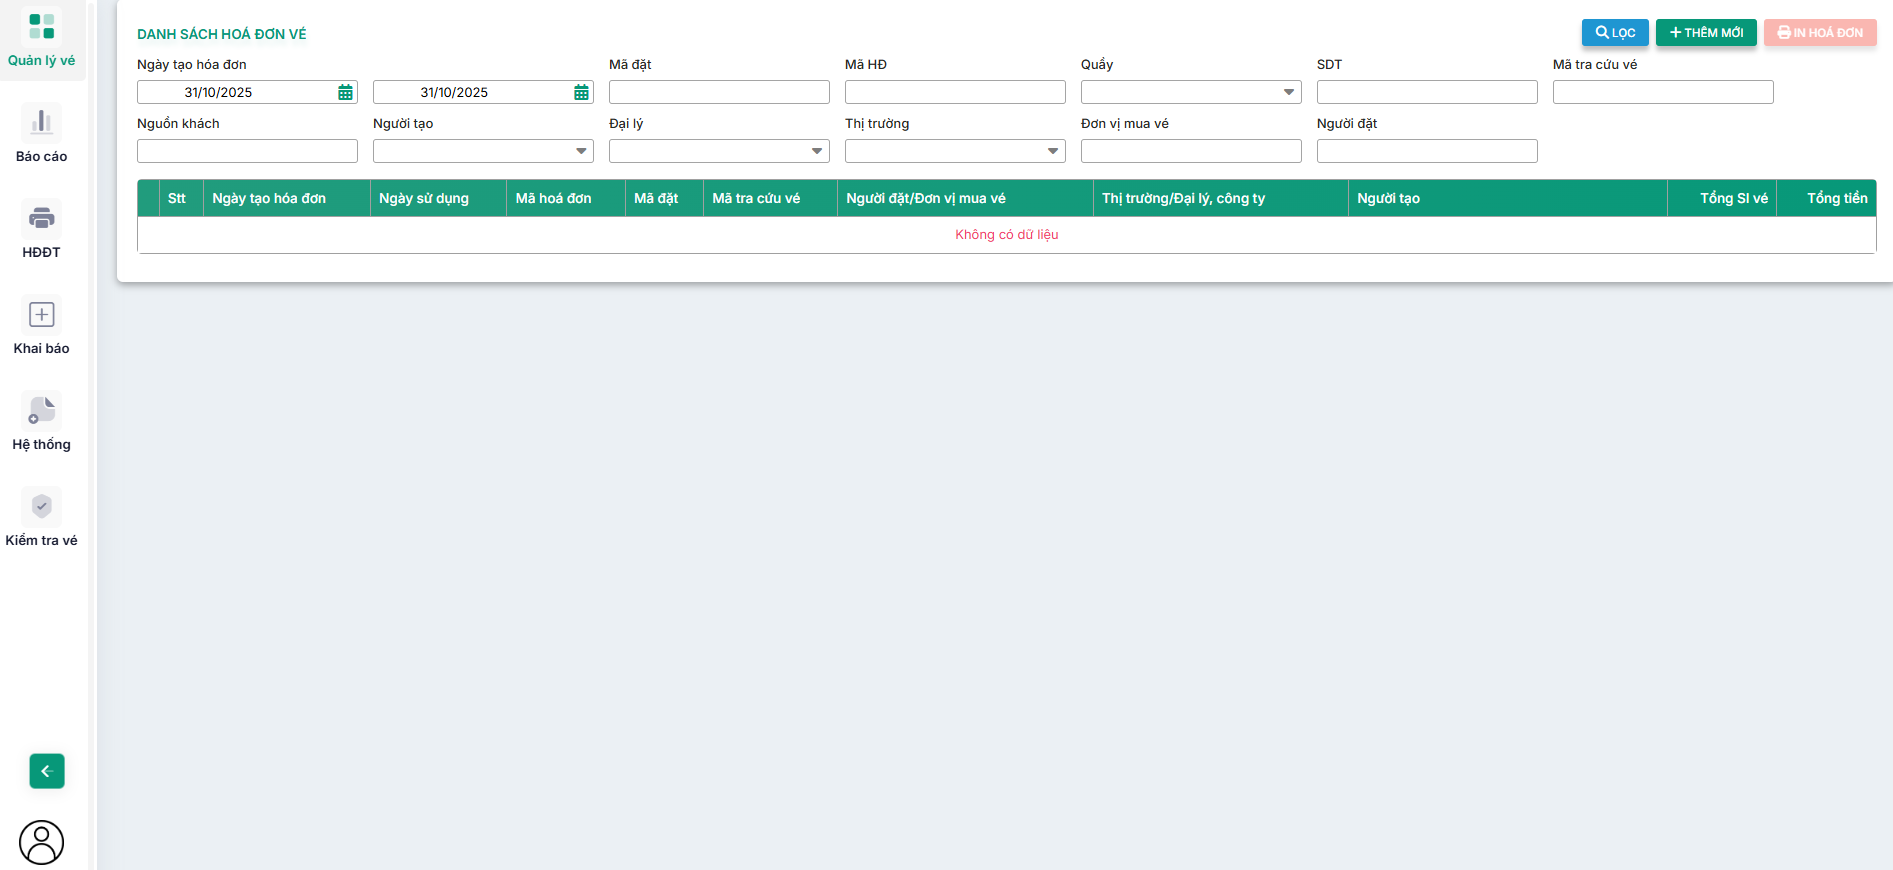Viewport: 1893px width, 870px height.
Task: Open the start date calendar picker icon
Action: pyautogui.click(x=345, y=93)
